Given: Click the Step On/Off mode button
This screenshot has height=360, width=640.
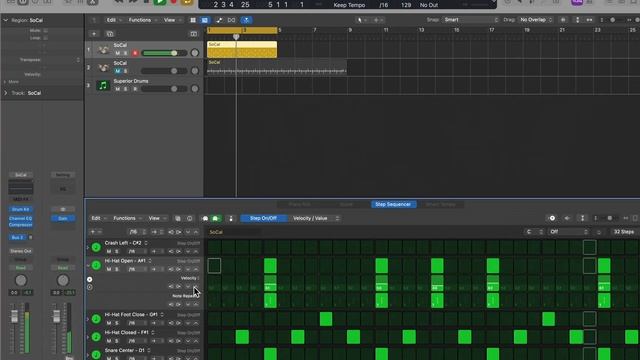Looking at the screenshot, I should (263, 218).
